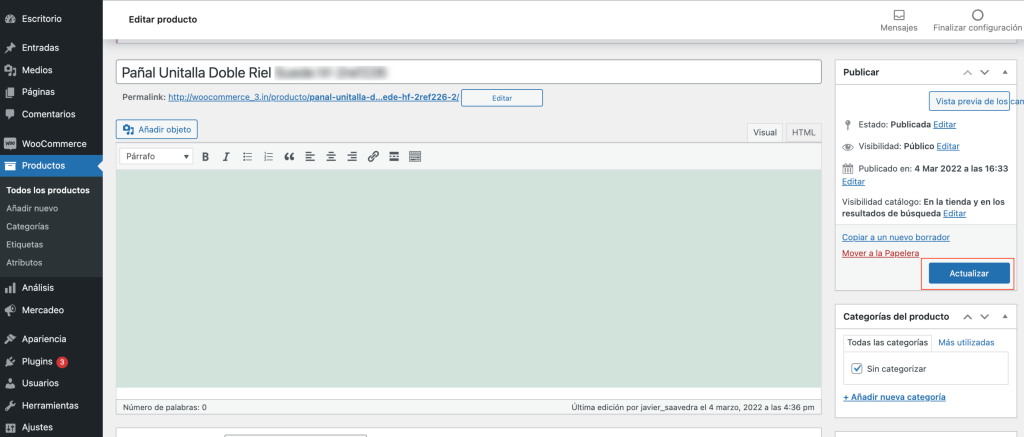Open the Párrafo format dropdown
The image size is (1024, 437).
tap(157, 157)
